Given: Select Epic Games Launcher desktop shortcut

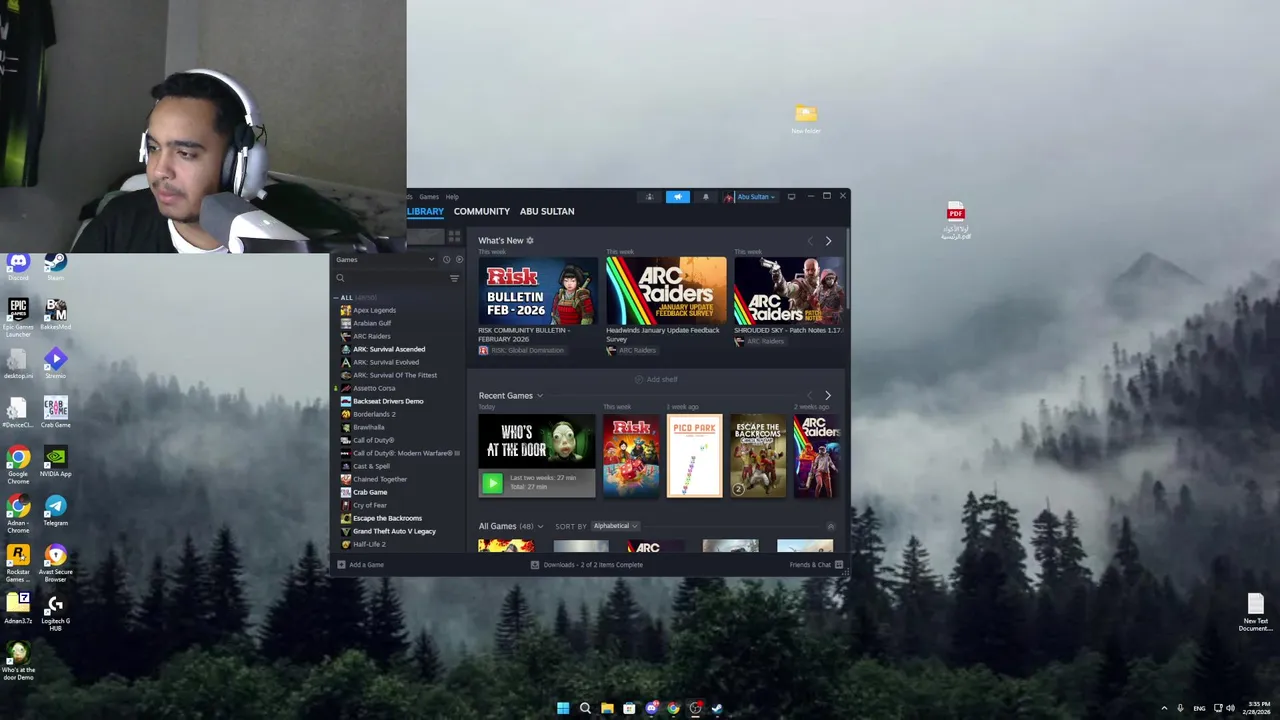Looking at the screenshot, I should [x=18, y=317].
